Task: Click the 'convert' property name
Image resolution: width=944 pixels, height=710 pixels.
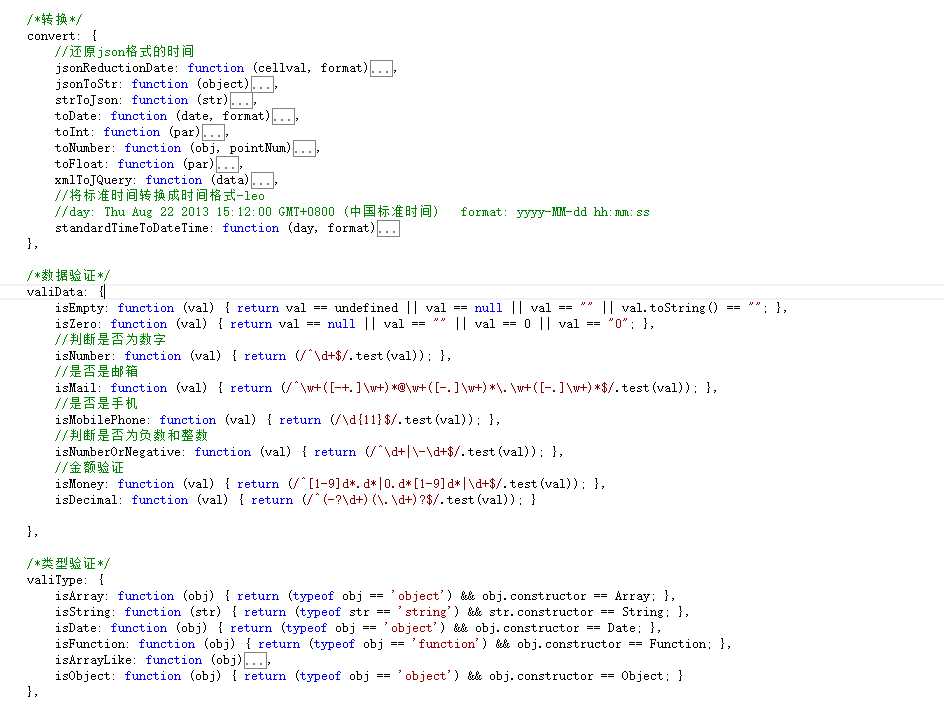Action: [x=51, y=36]
